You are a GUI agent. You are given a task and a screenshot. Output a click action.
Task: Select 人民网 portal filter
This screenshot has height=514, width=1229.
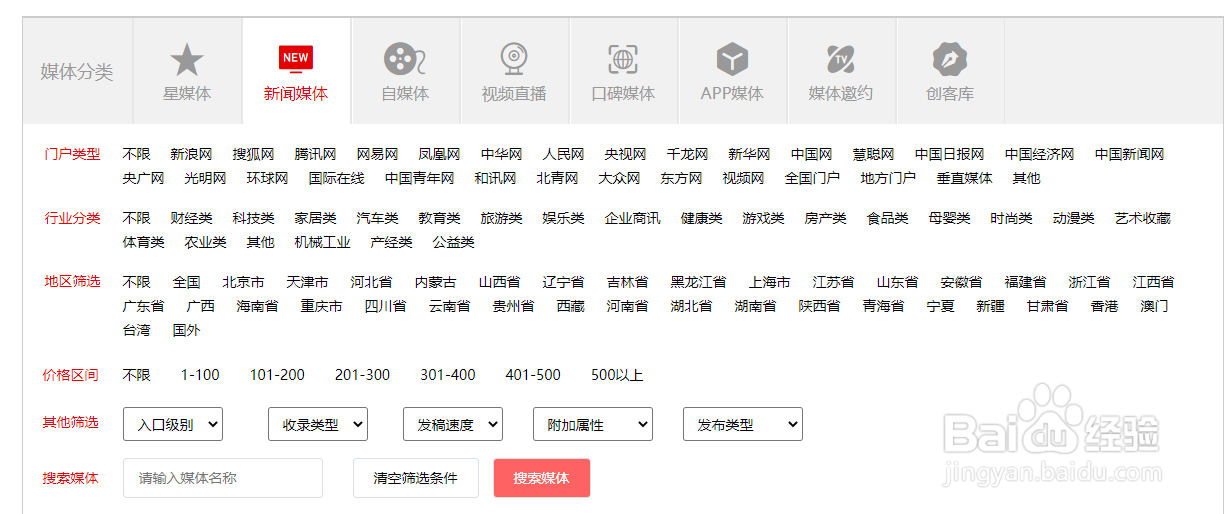click(x=563, y=154)
